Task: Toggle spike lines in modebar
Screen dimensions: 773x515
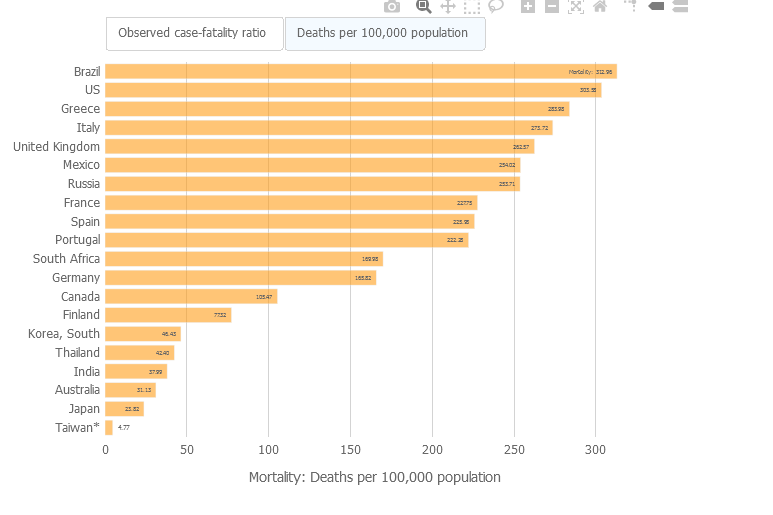Action: 630,6
